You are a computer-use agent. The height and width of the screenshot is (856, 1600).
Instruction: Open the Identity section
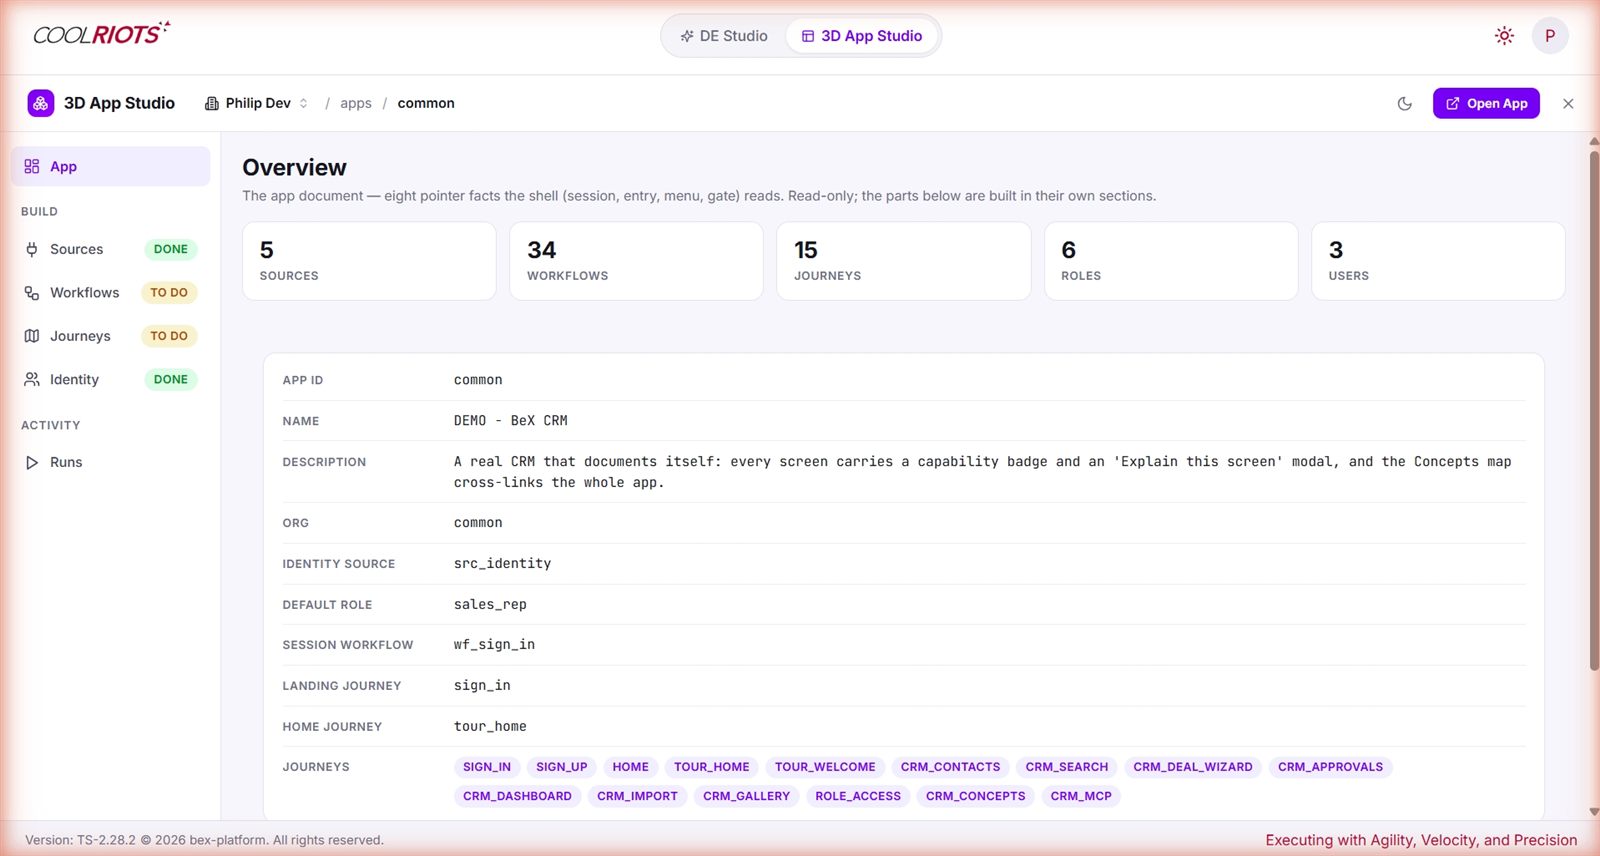(110, 379)
